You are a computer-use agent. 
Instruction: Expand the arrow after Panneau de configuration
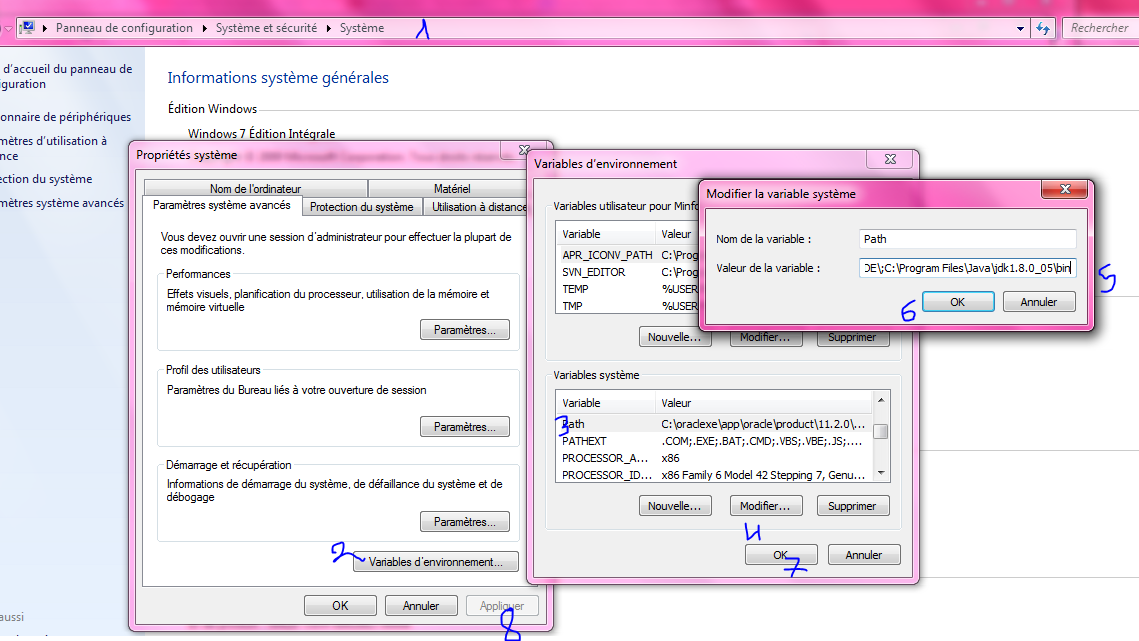pyautogui.click(x=204, y=28)
